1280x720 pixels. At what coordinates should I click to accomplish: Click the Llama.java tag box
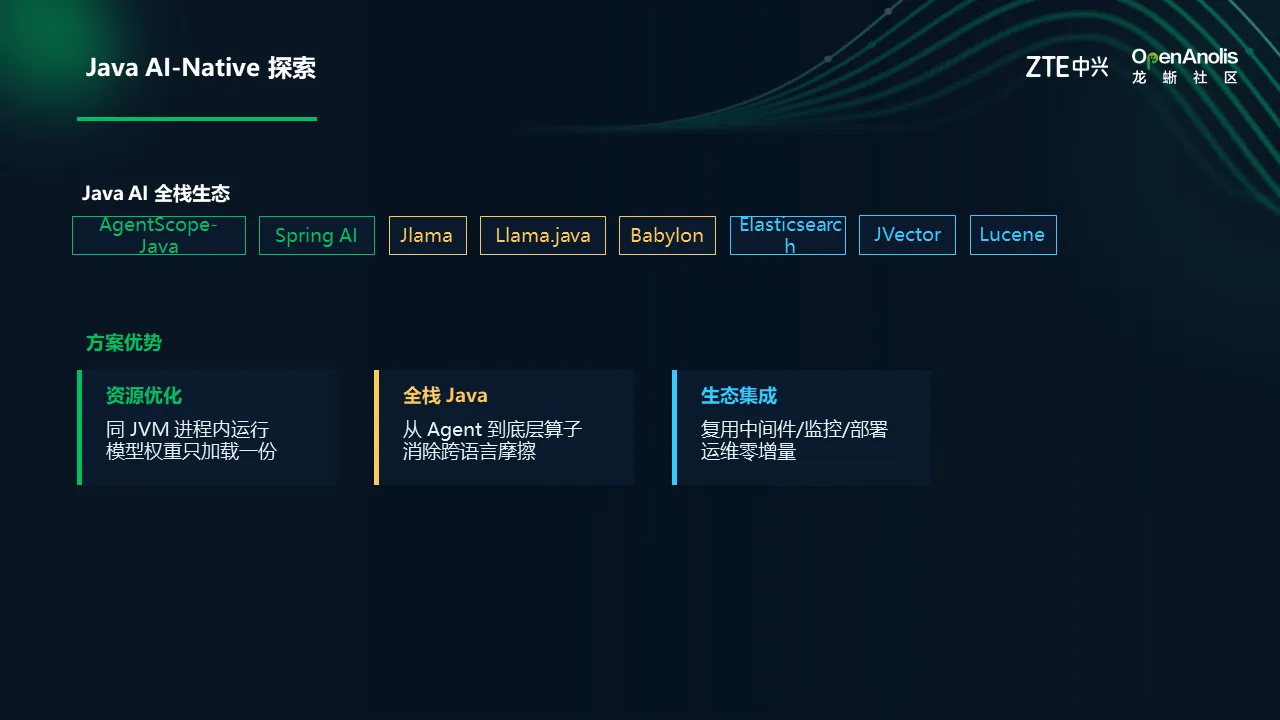[x=543, y=235]
